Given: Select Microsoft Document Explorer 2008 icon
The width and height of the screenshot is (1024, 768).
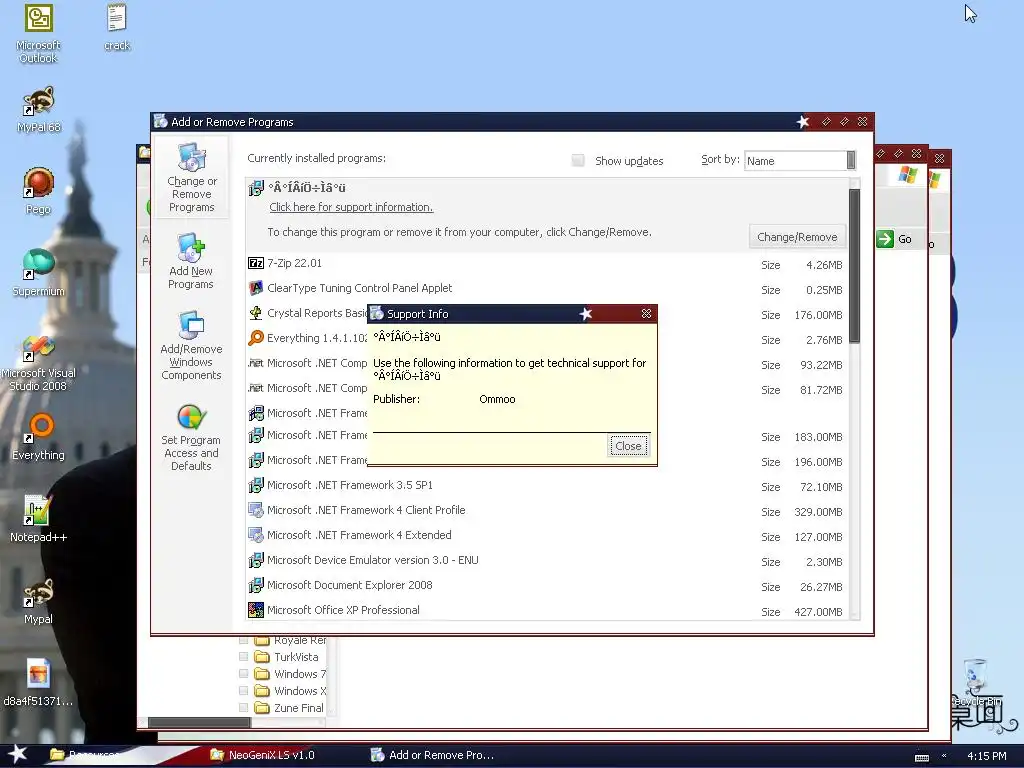Looking at the screenshot, I should pyautogui.click(x=256, y=585).
